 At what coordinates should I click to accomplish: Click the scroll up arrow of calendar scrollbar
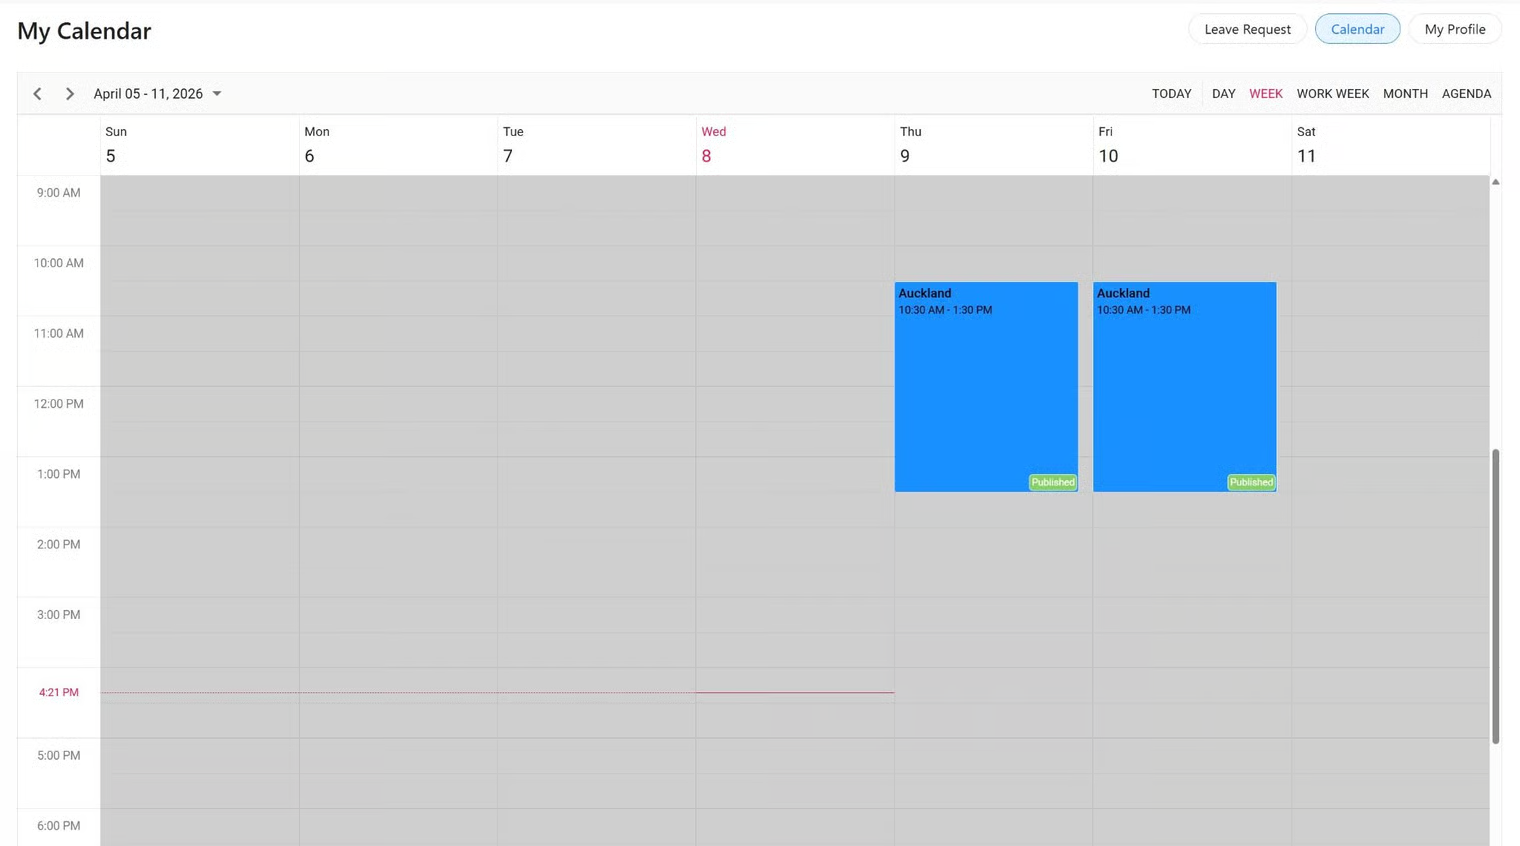tap(1495, 182)
